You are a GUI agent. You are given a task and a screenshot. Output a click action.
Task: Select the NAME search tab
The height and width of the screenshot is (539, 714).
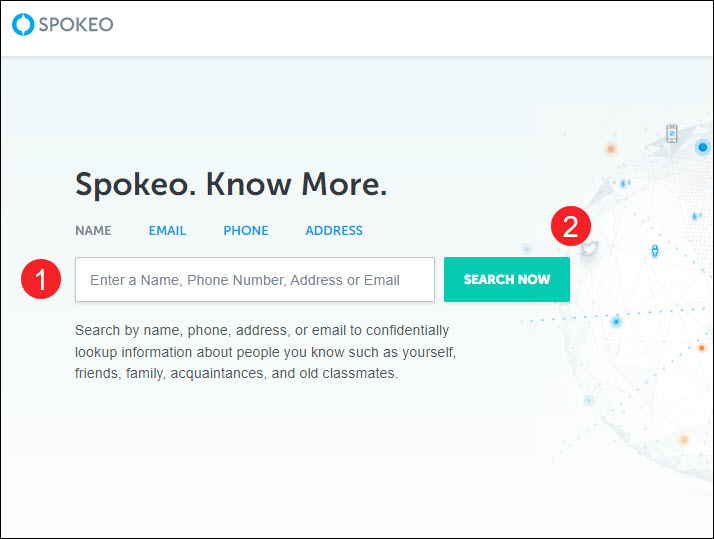[93, 230]
